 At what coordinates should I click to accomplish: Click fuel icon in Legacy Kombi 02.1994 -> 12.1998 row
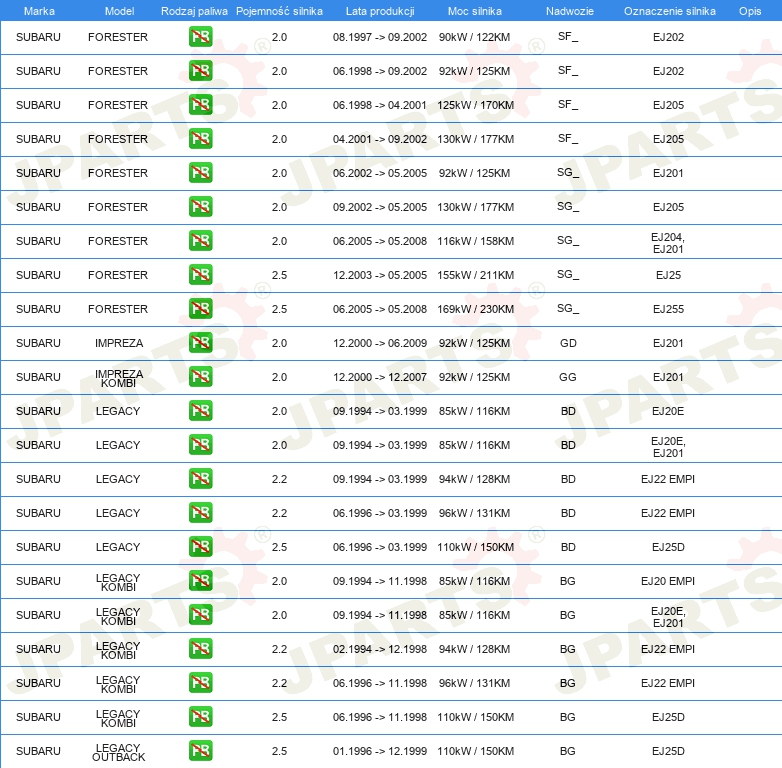pos(200,649)
